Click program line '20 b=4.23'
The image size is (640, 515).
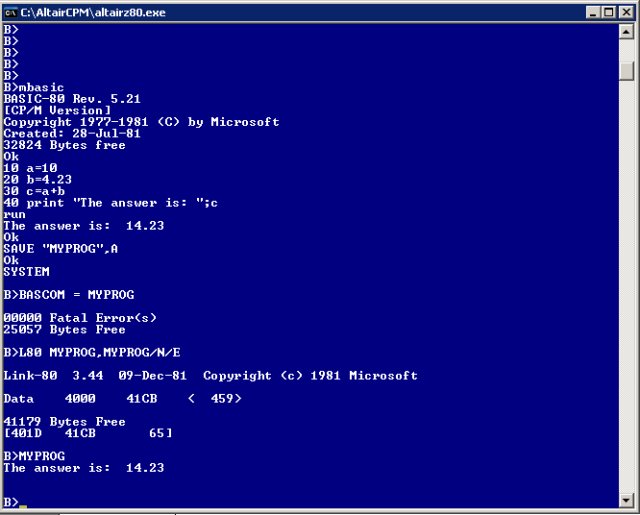(x=38, y=180)
